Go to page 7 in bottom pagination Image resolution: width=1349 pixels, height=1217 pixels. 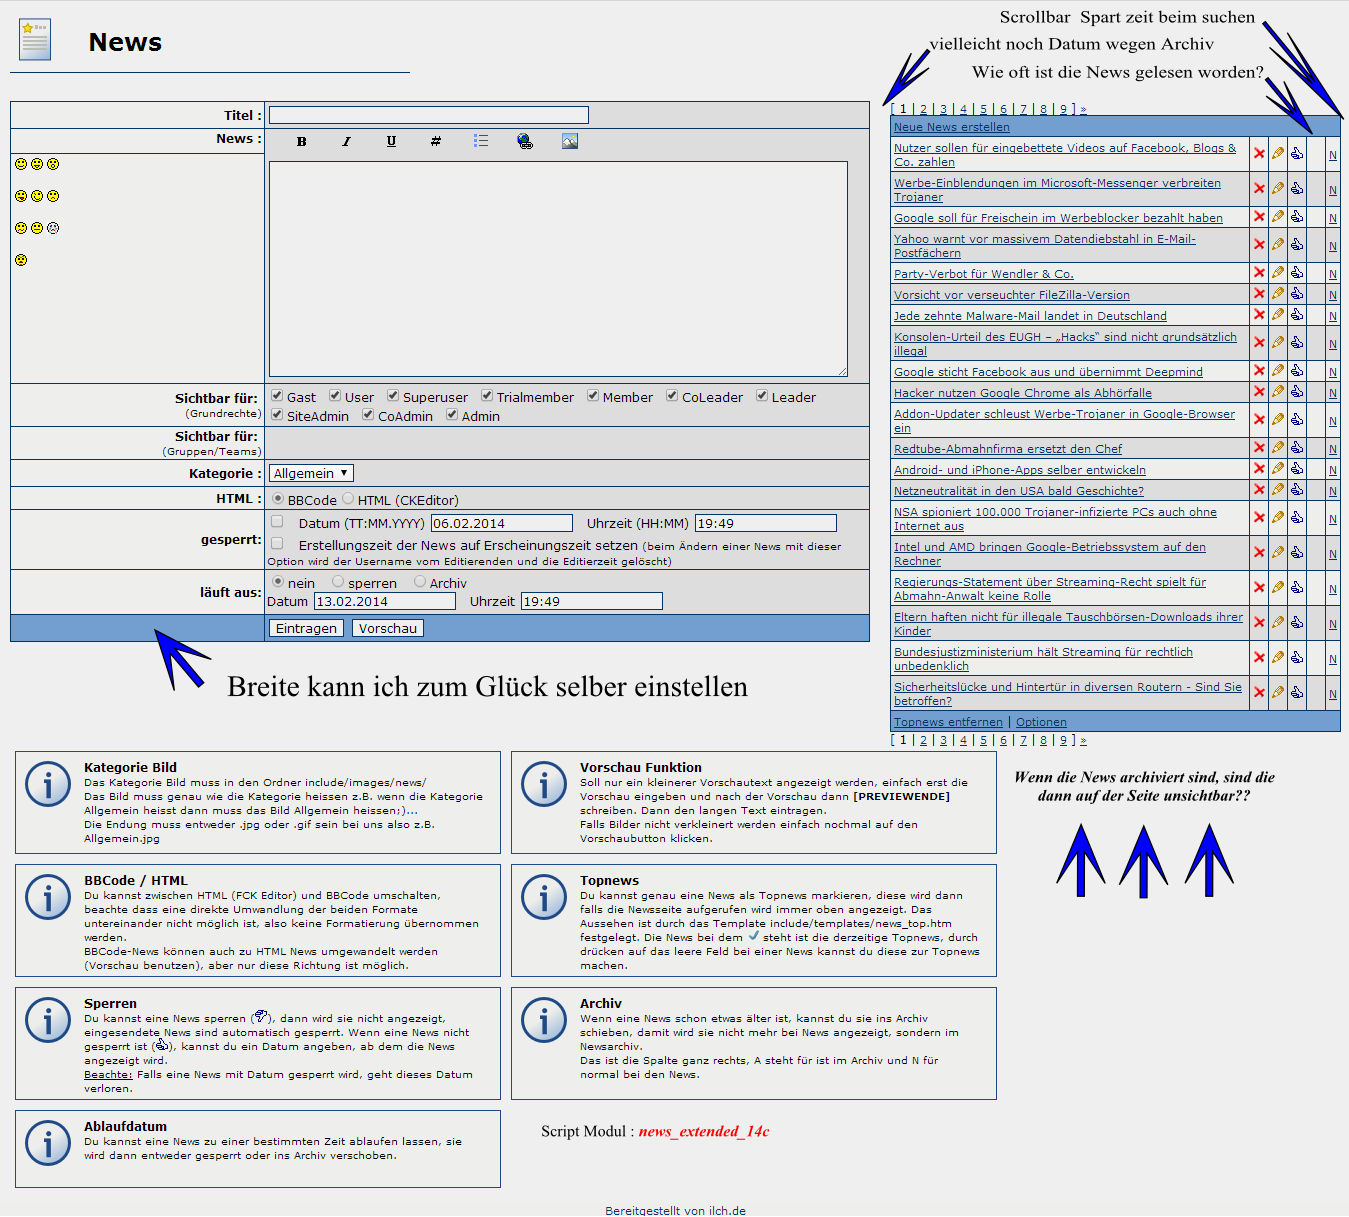tap(1023, 741)
